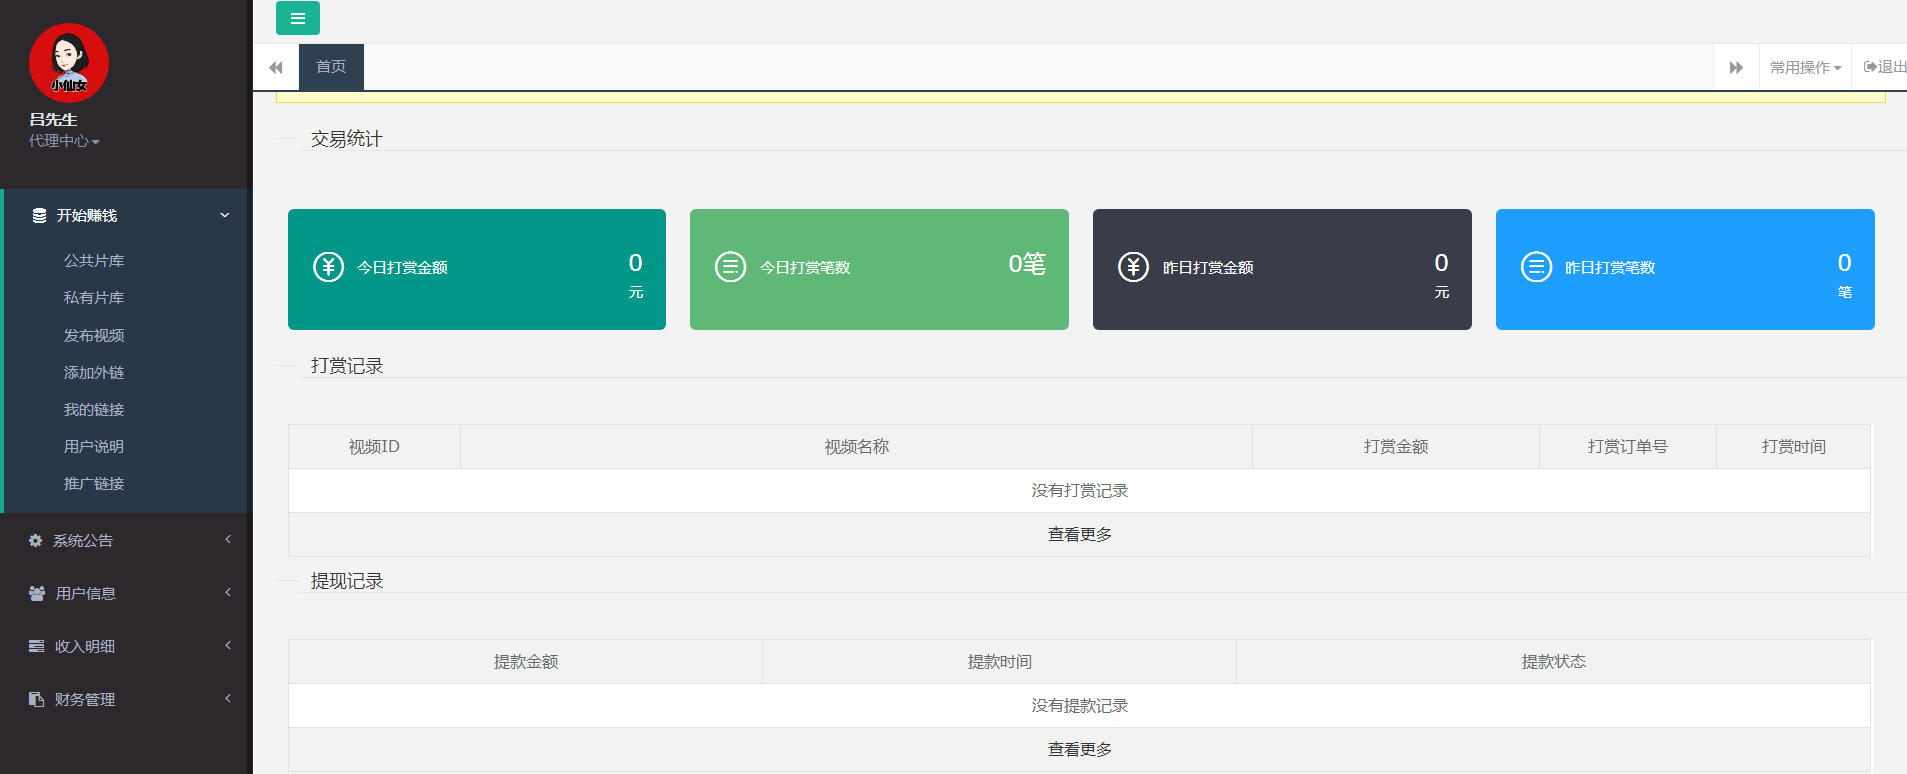This screenshot has width=1907, height=774.
Task: Click the list icon on 昨日打赏笔数 card
Action: point(1536,267)
